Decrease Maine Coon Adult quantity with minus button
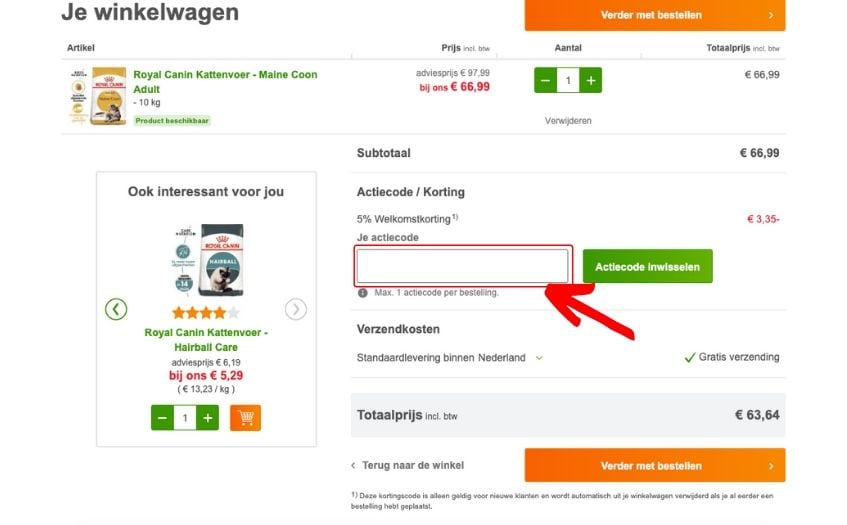This screenshot has height=525, width=847. (545, 80)
